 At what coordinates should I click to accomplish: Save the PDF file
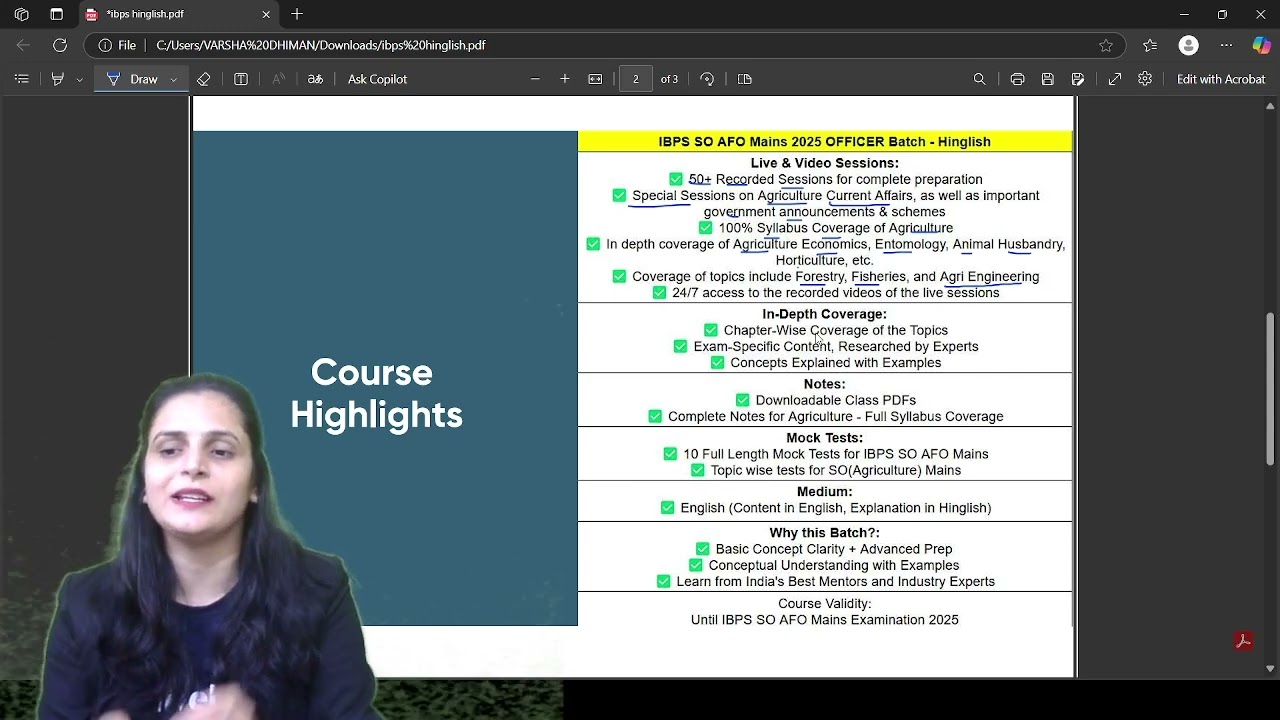[x=1047, y=79]
